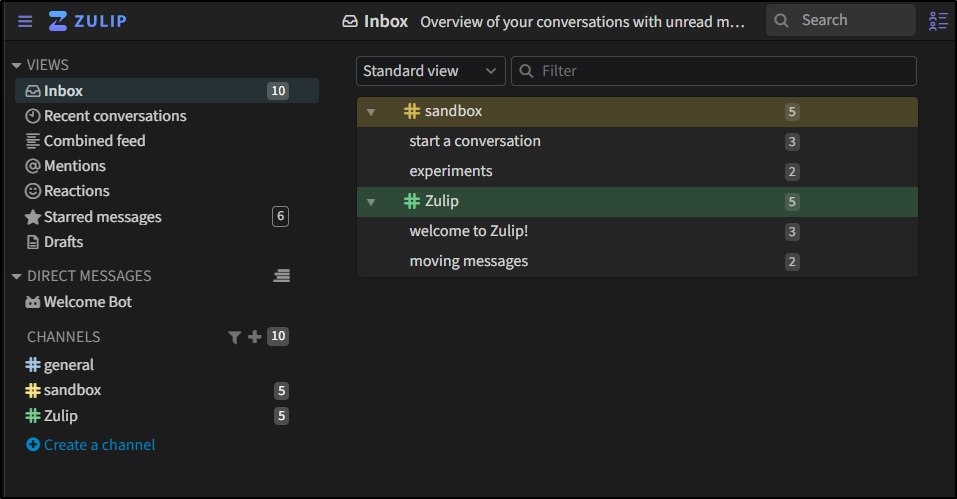This screenshot has width=957, height=499.
Task: Collapse the Zulip channel in inbox
Action: (370, 202)
